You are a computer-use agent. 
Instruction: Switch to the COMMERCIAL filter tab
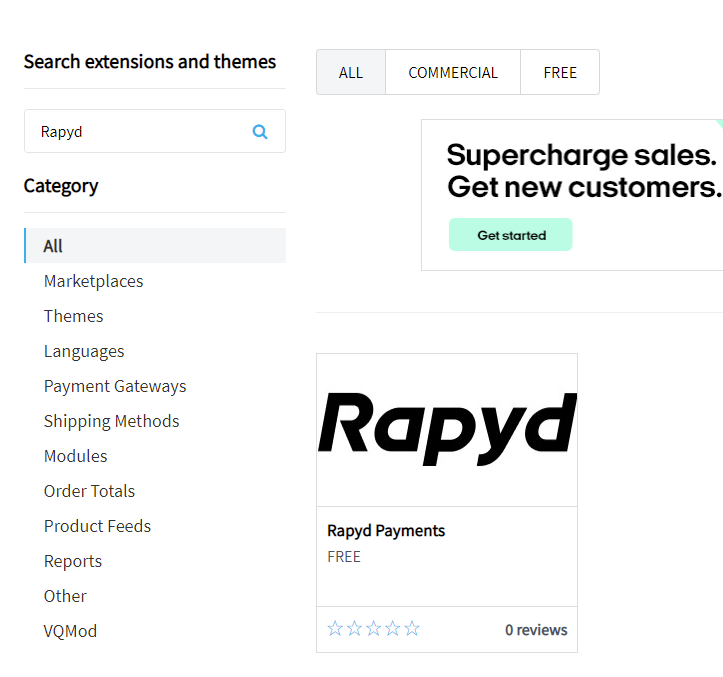point(453,72)
